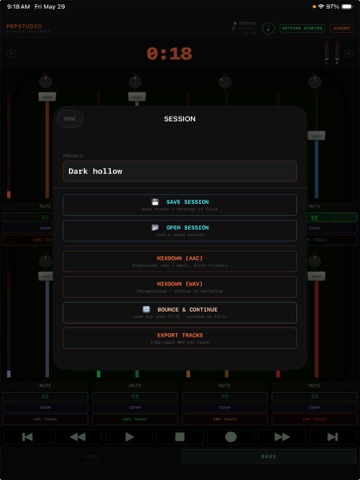
Task: Choose Export Tracks
Action: (x=180, y=338)
